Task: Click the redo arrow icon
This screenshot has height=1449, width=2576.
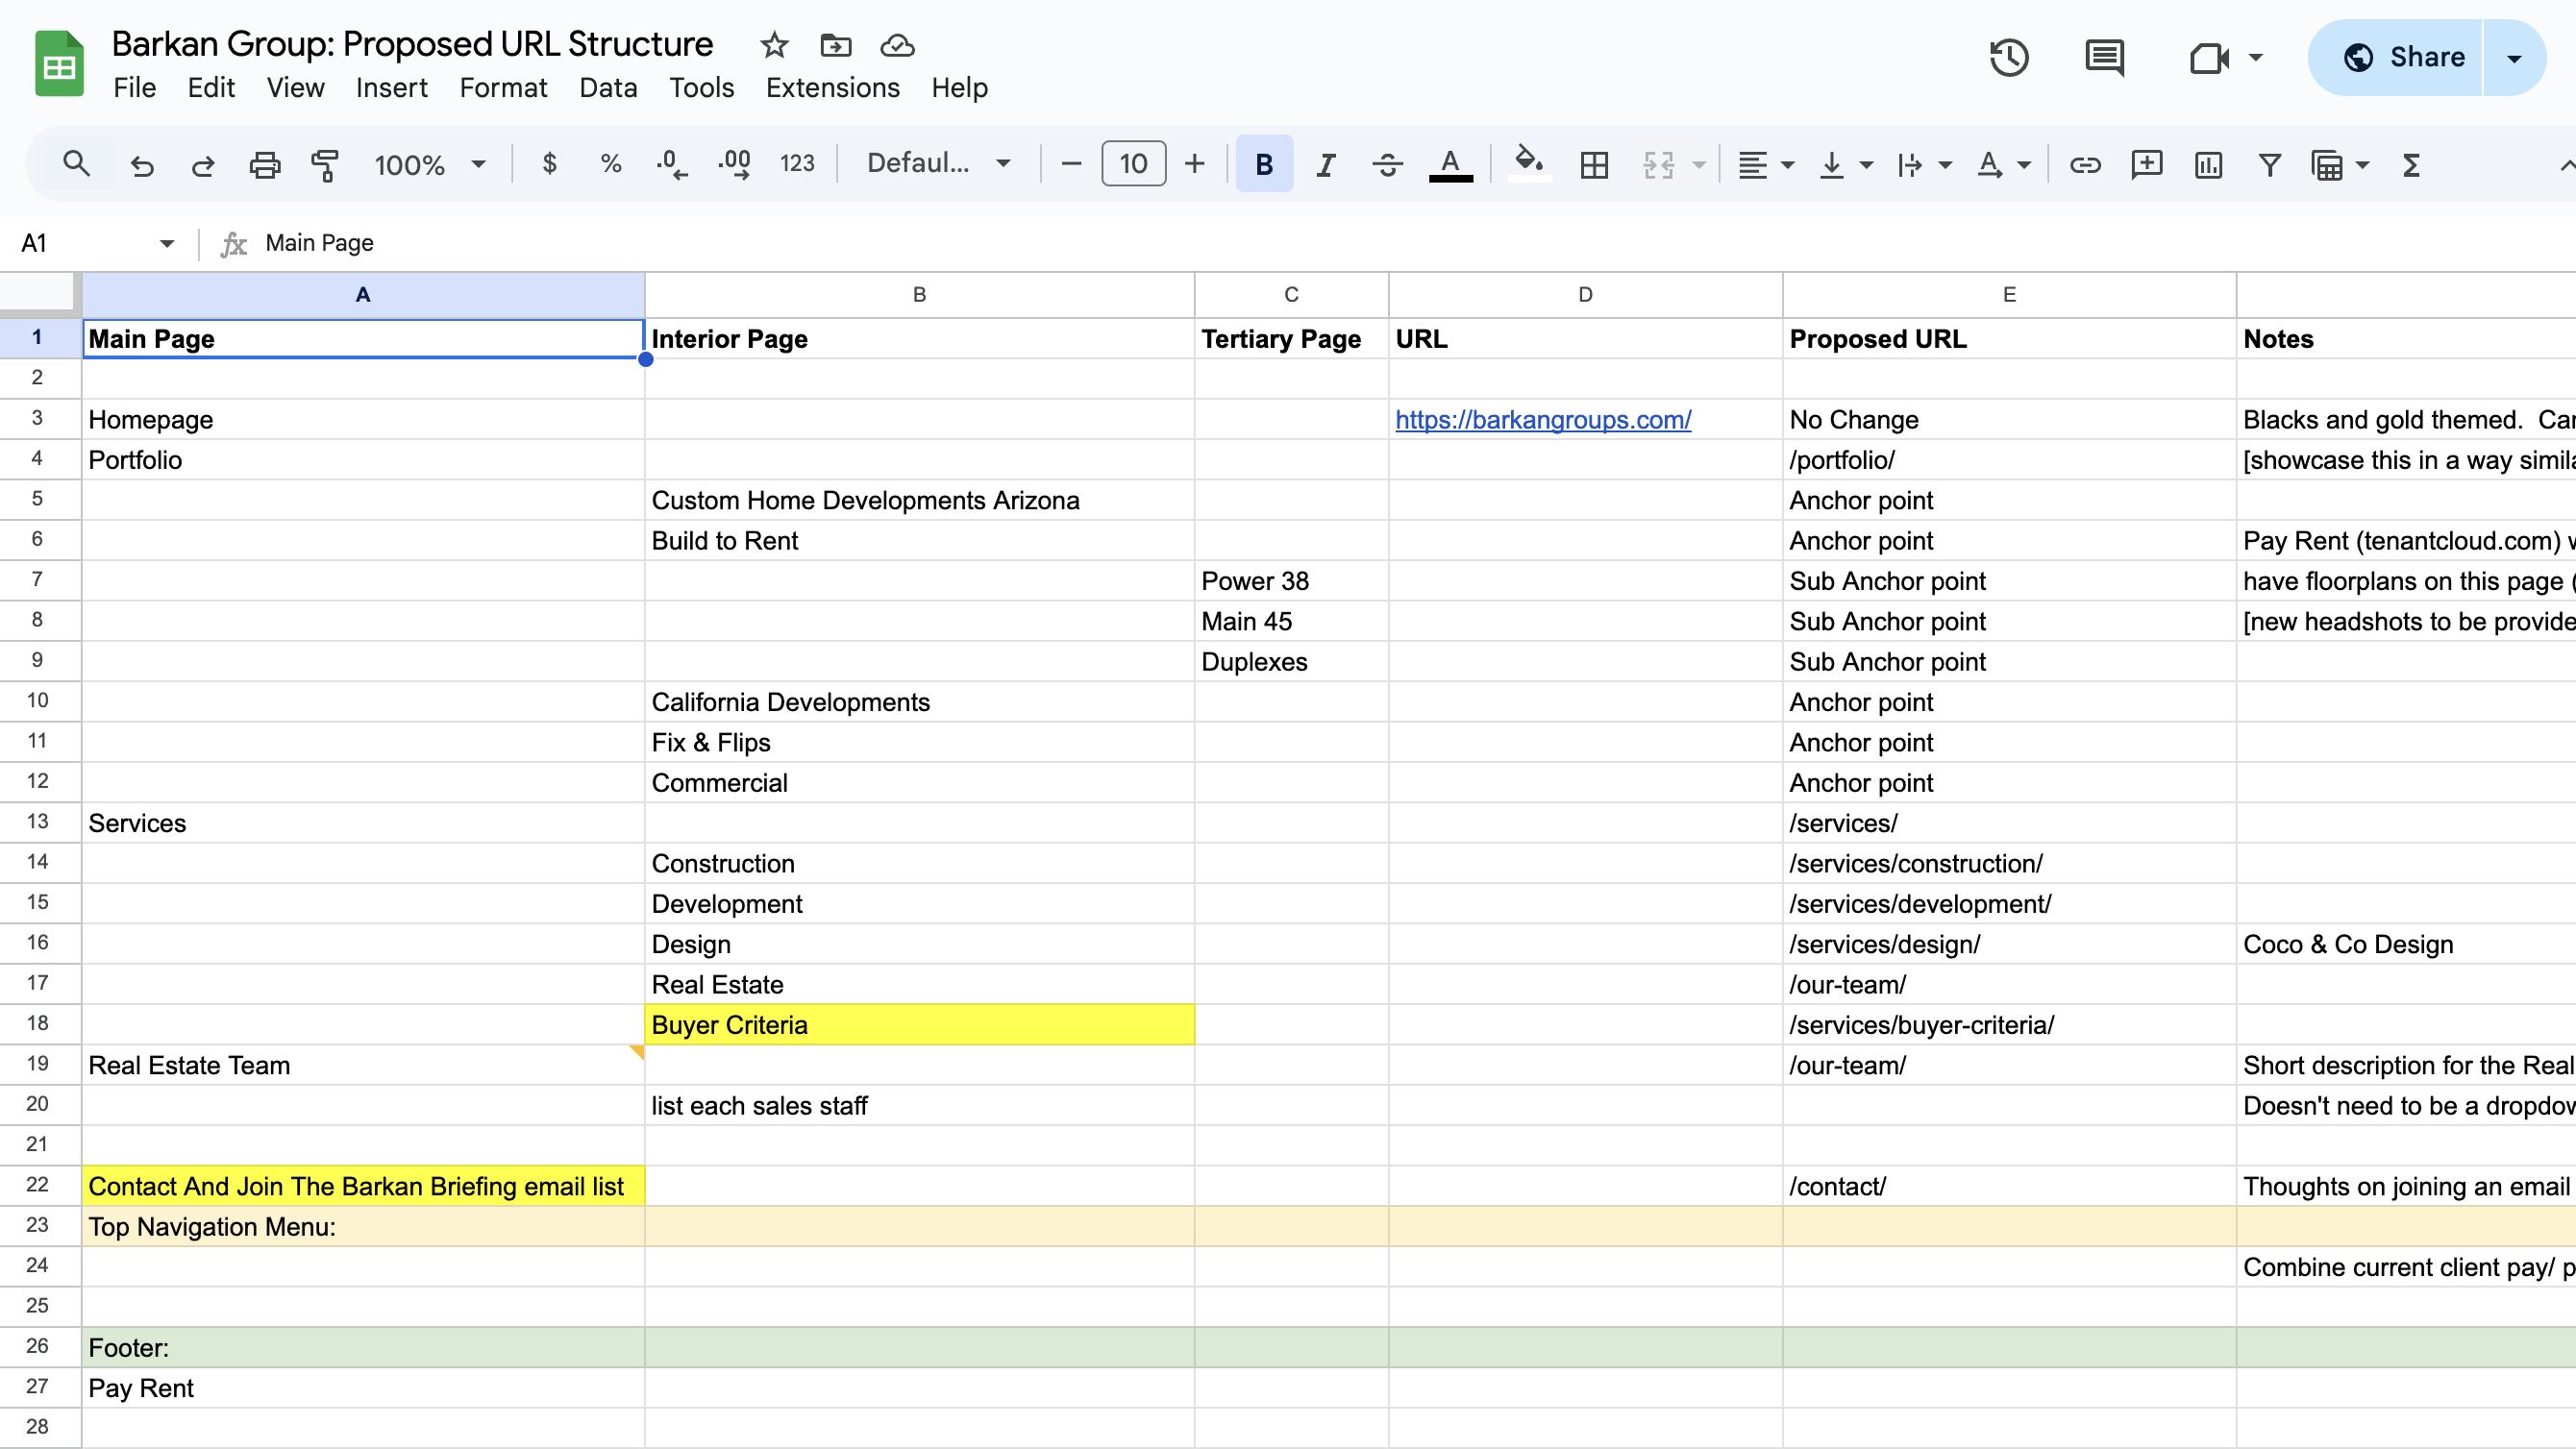Action: tap(203, 164)
